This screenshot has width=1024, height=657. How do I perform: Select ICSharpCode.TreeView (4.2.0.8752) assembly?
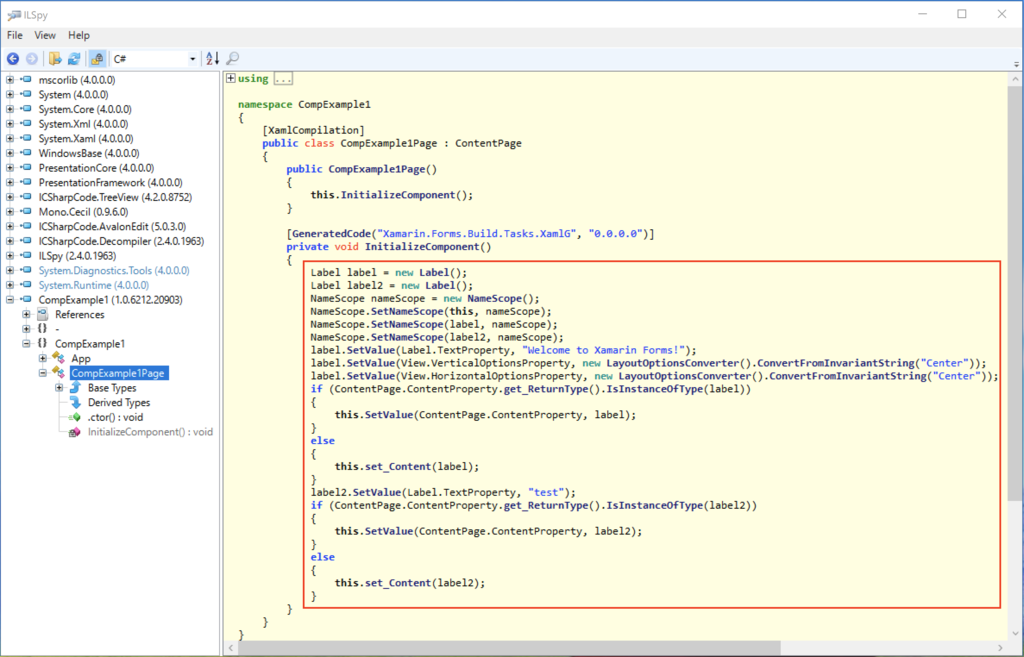115,197
